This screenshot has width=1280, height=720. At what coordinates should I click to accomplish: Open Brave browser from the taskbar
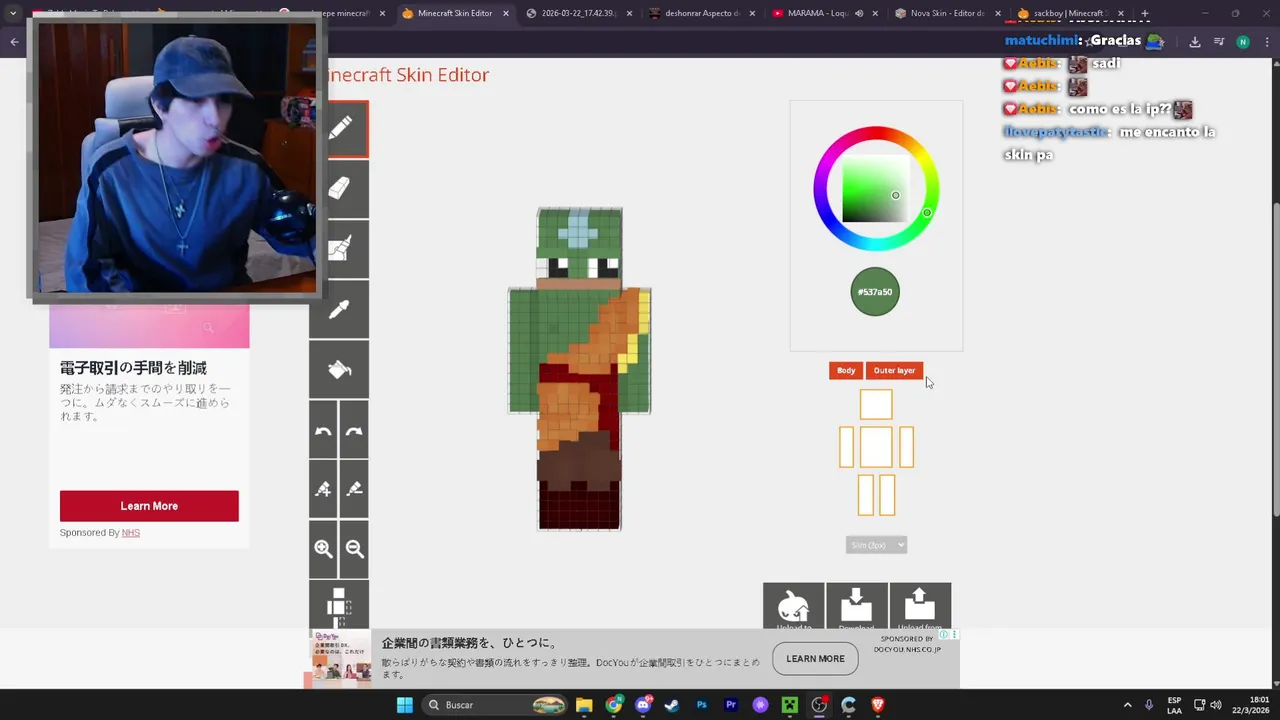click(x=878, y=705)
